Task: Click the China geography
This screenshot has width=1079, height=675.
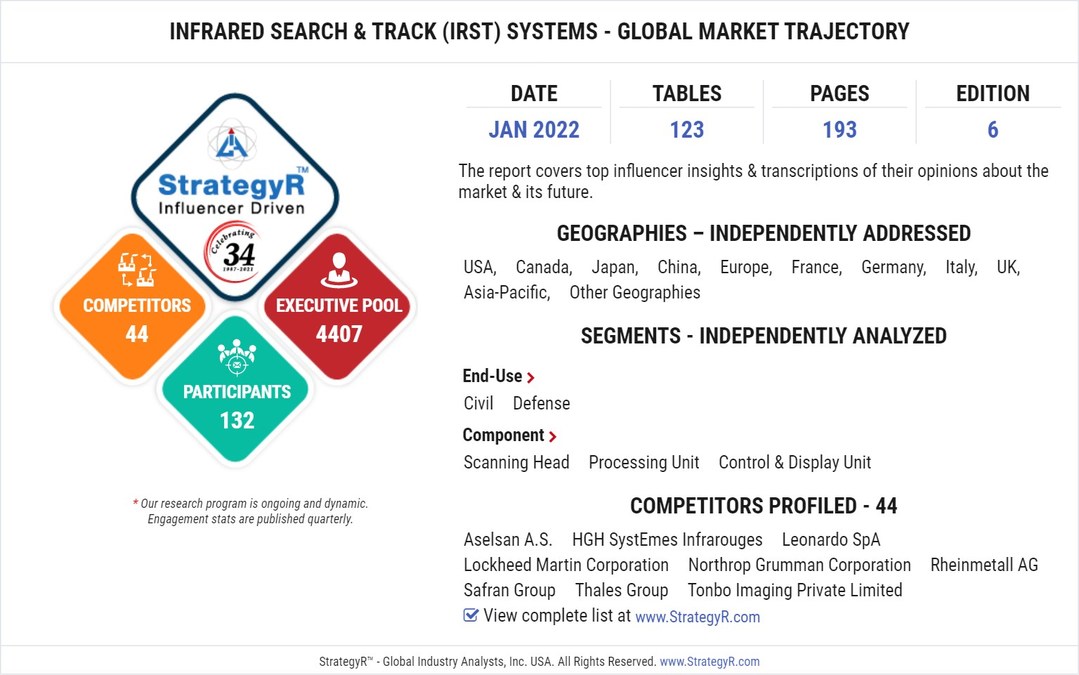Action: (x=679, y=267)
